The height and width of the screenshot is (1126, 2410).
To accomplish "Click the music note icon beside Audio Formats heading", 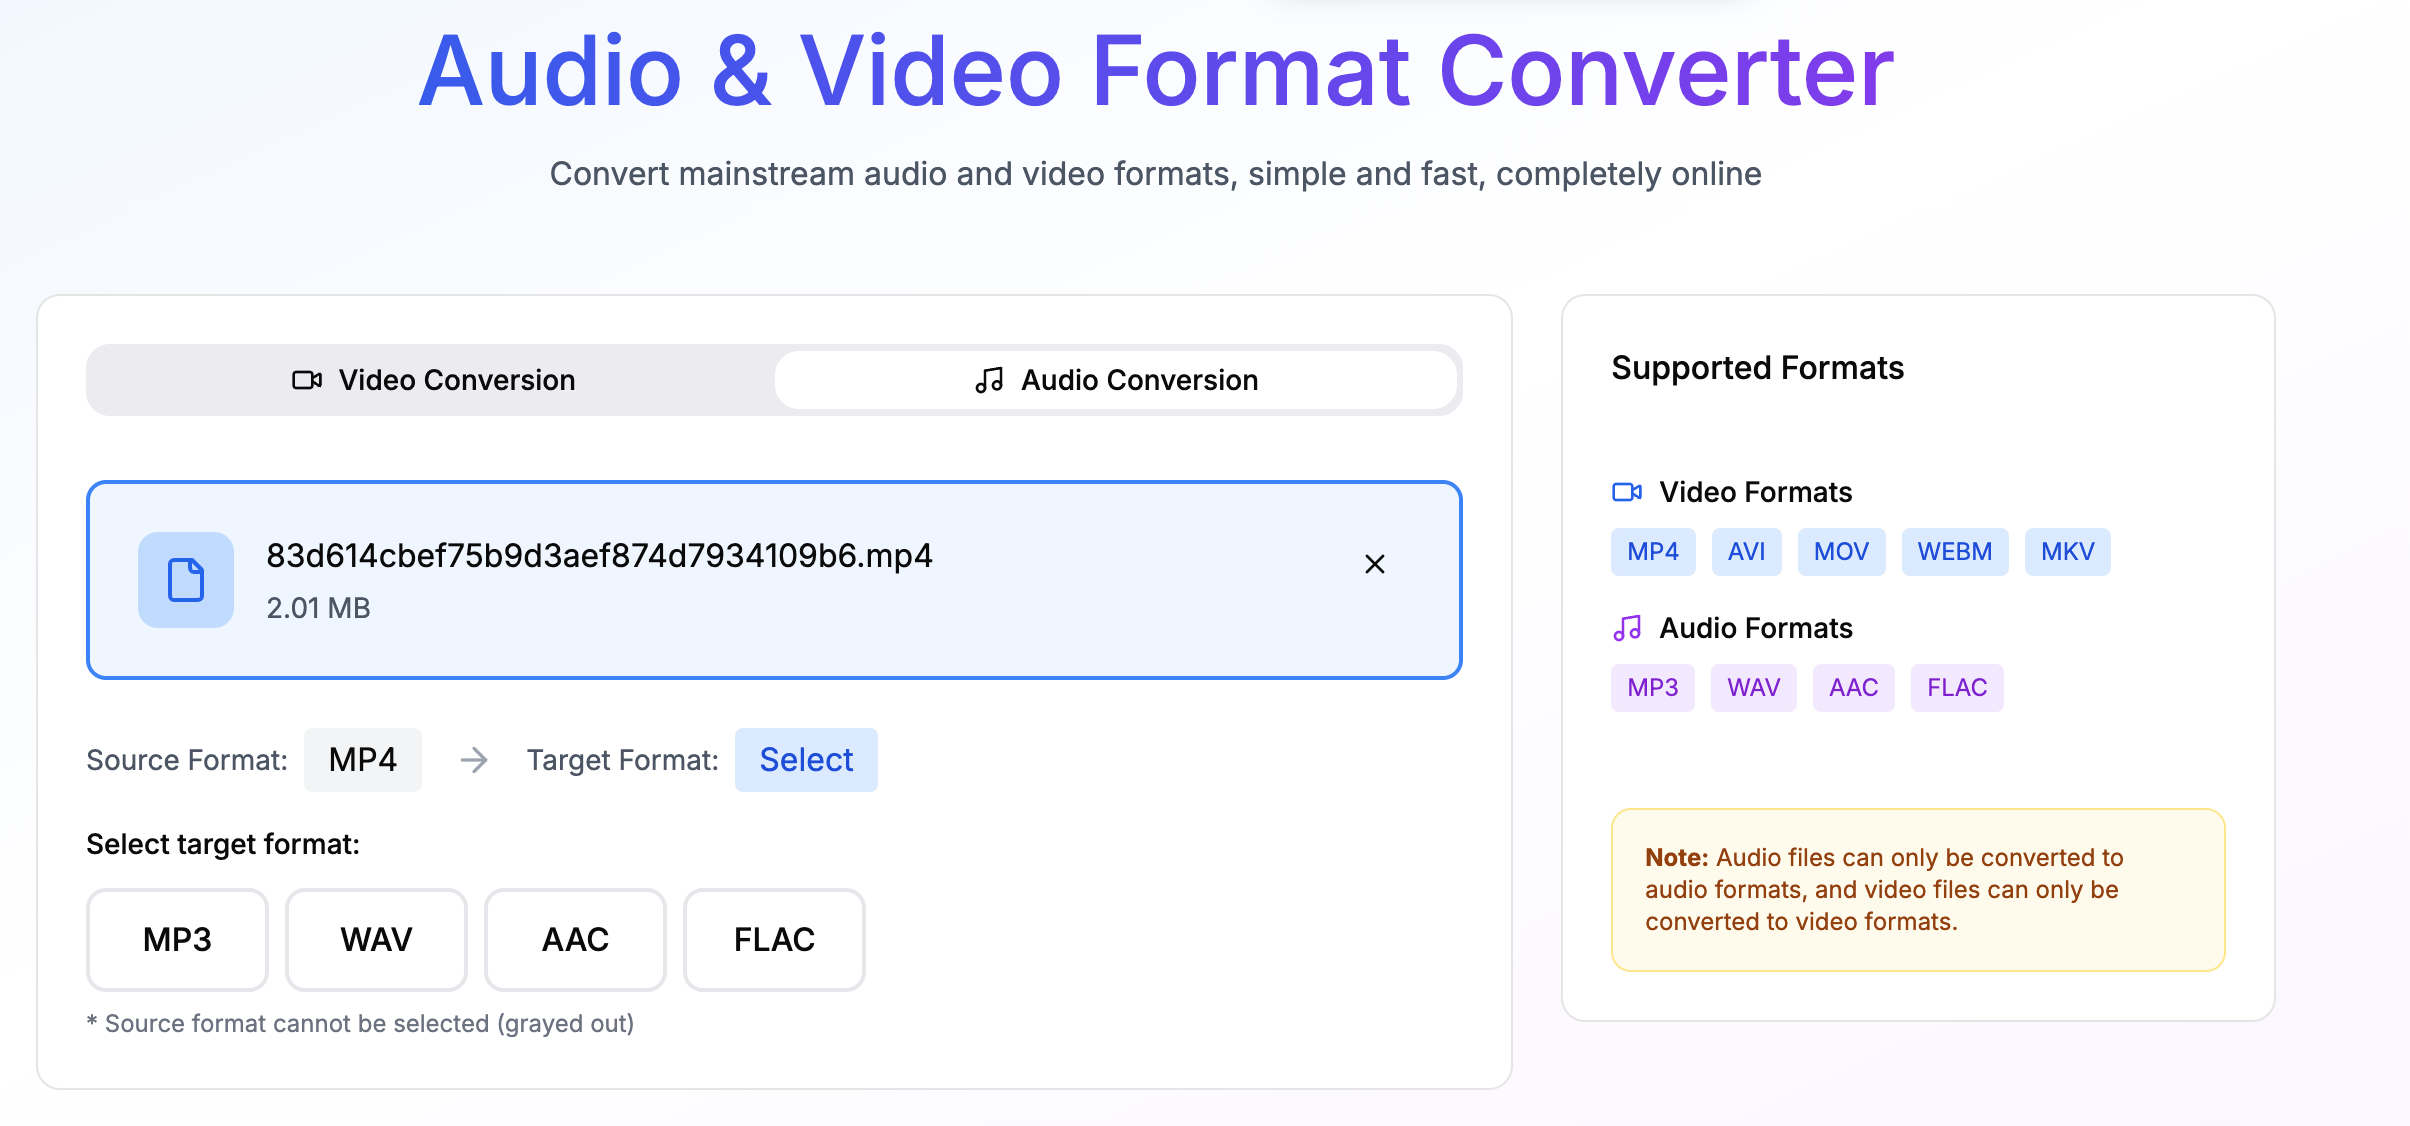I will pyautogui.click(x=1628, y=627).
